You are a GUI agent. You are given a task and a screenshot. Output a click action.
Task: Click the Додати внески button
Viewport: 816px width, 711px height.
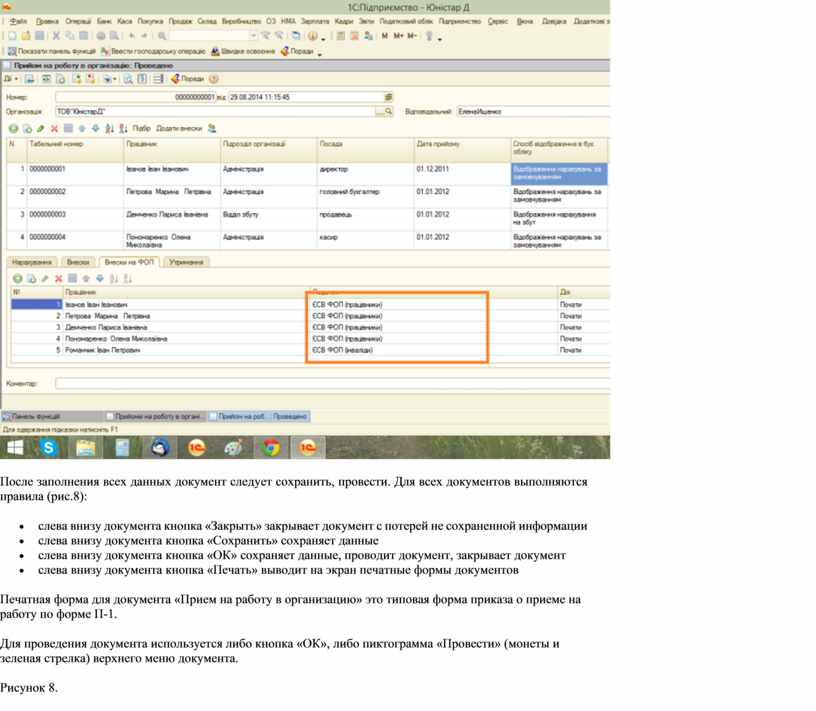179,129
